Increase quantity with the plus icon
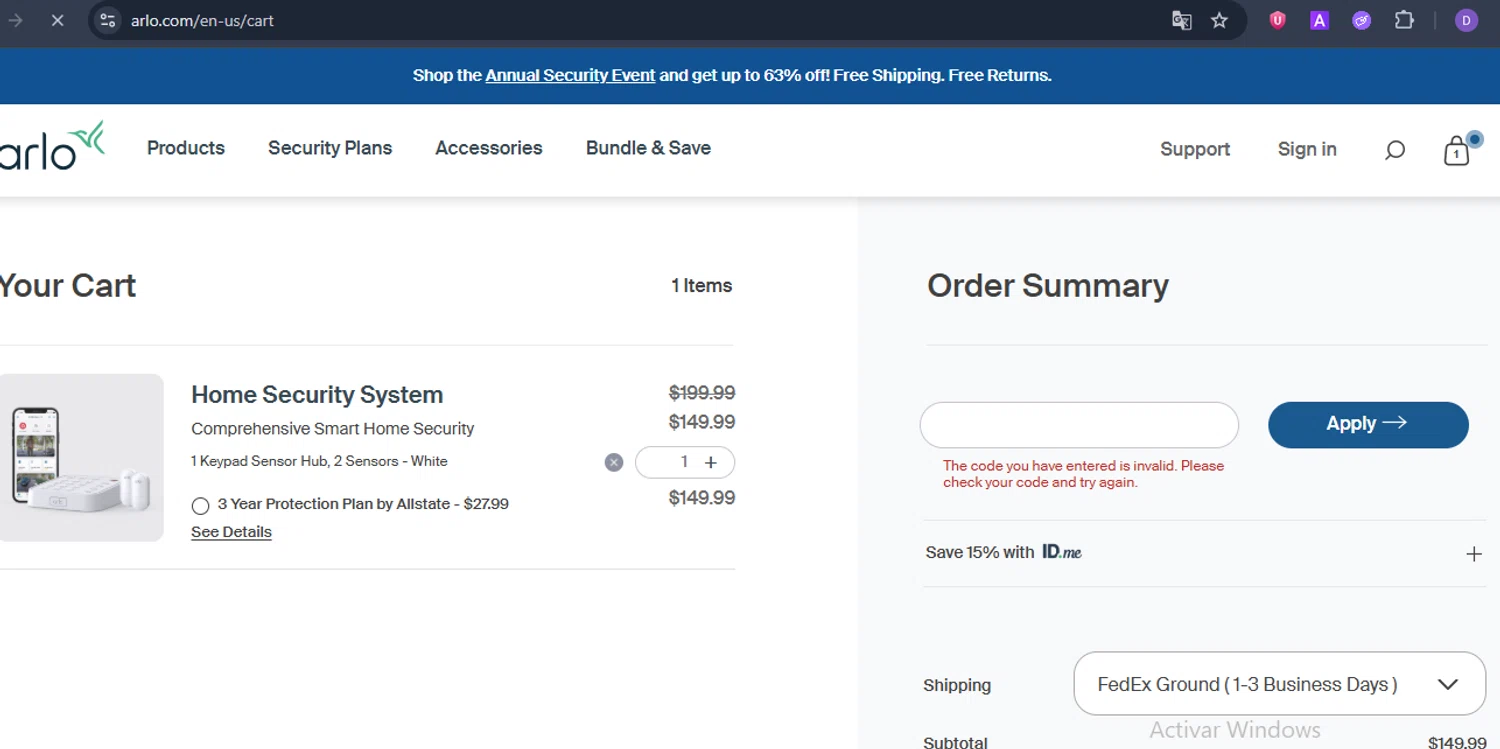This screenshot has width=1500, height=749. pos(711,462)
